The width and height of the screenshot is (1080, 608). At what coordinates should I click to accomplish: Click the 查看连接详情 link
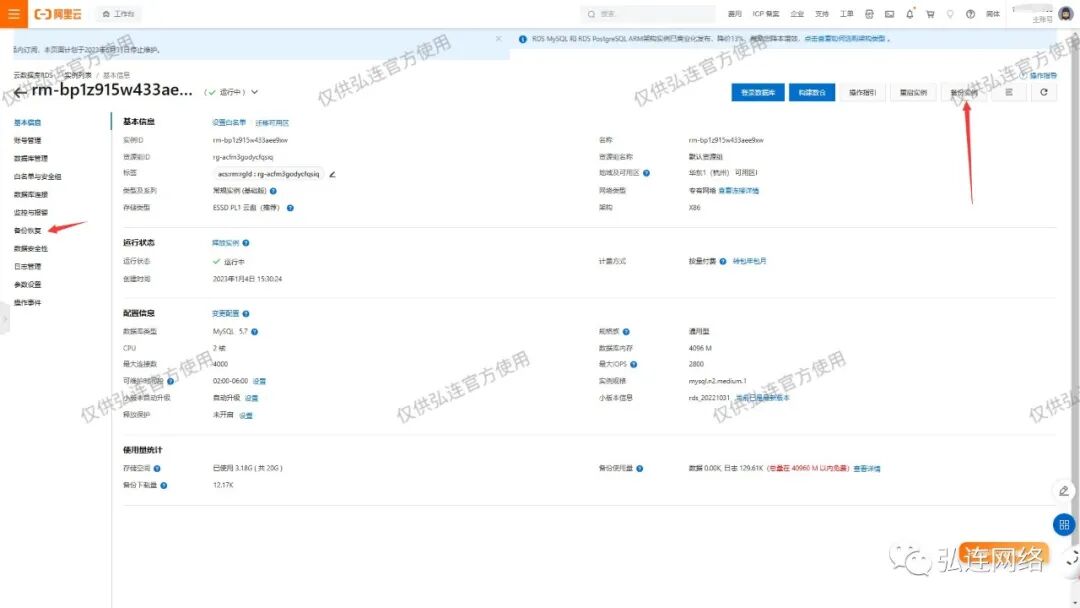coord(738,191)
